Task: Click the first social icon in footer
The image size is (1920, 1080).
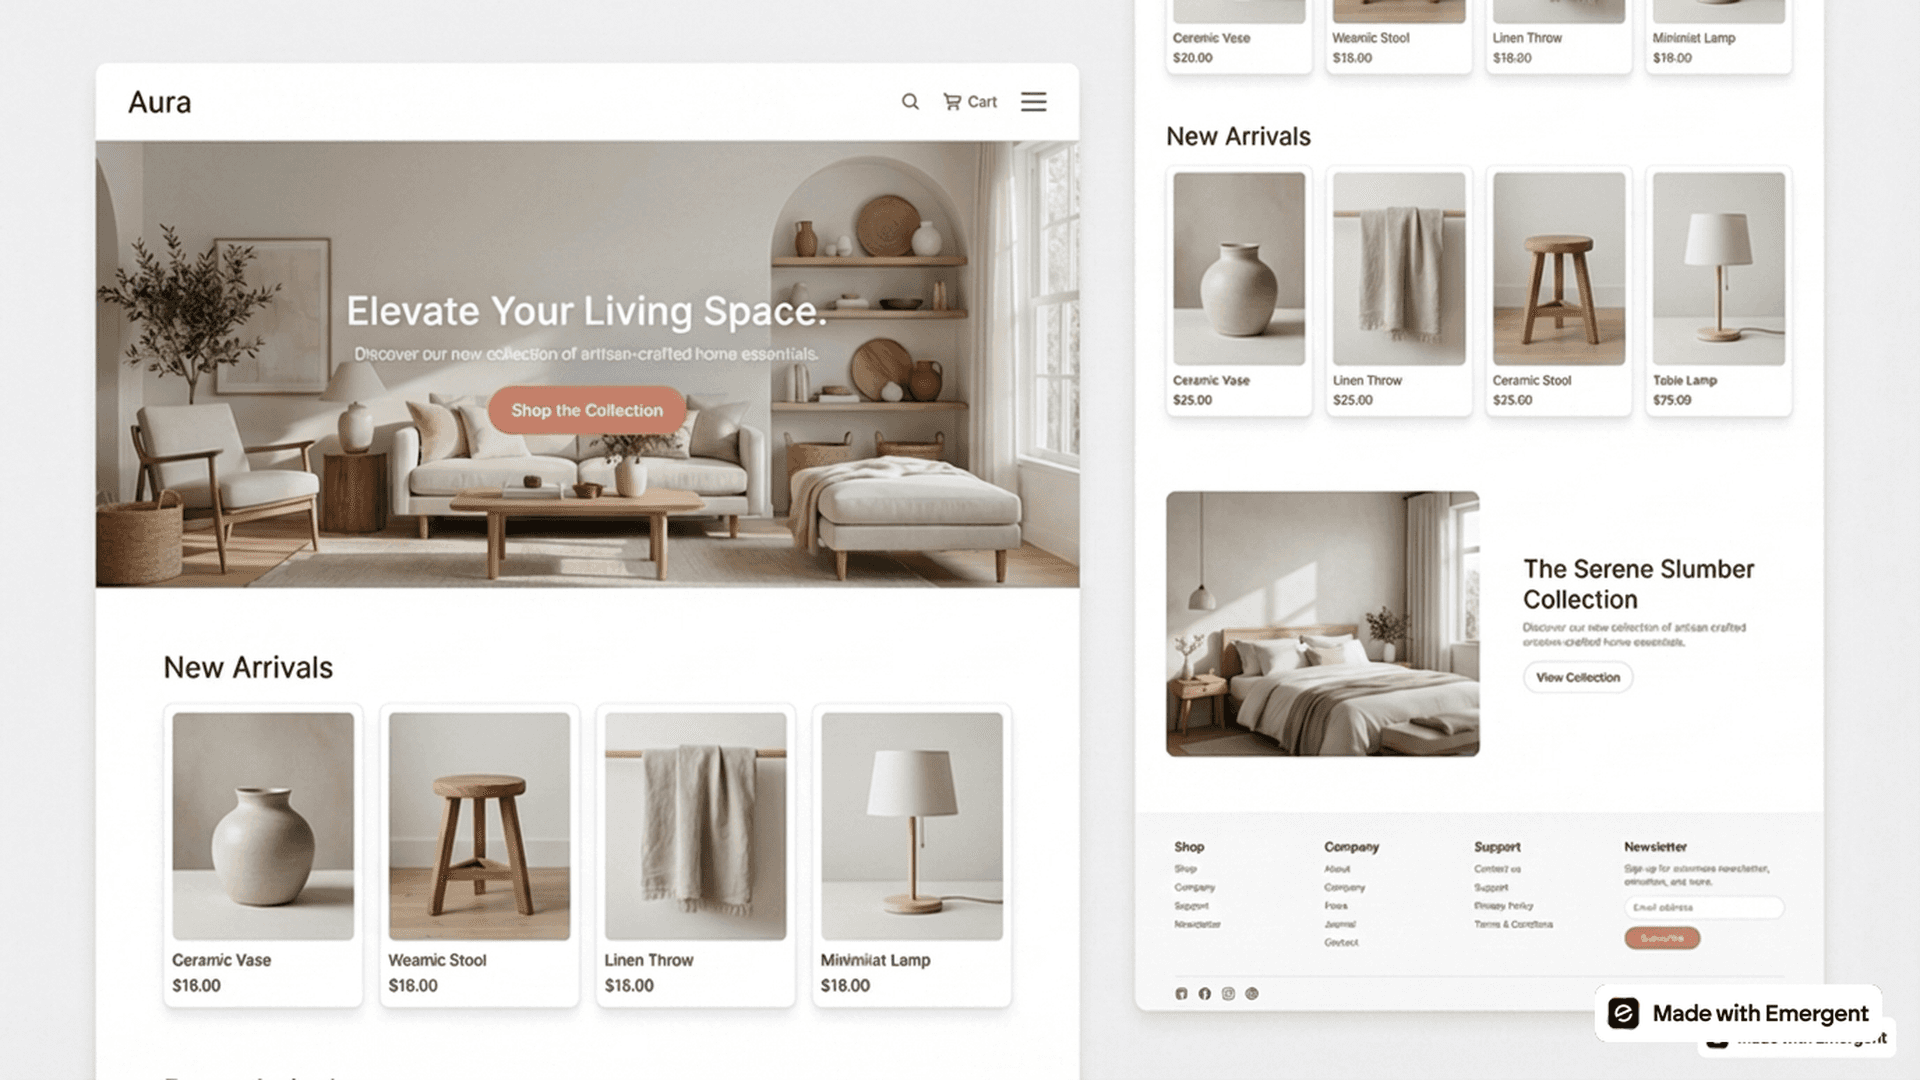Action: click(x=1181, y=994)
